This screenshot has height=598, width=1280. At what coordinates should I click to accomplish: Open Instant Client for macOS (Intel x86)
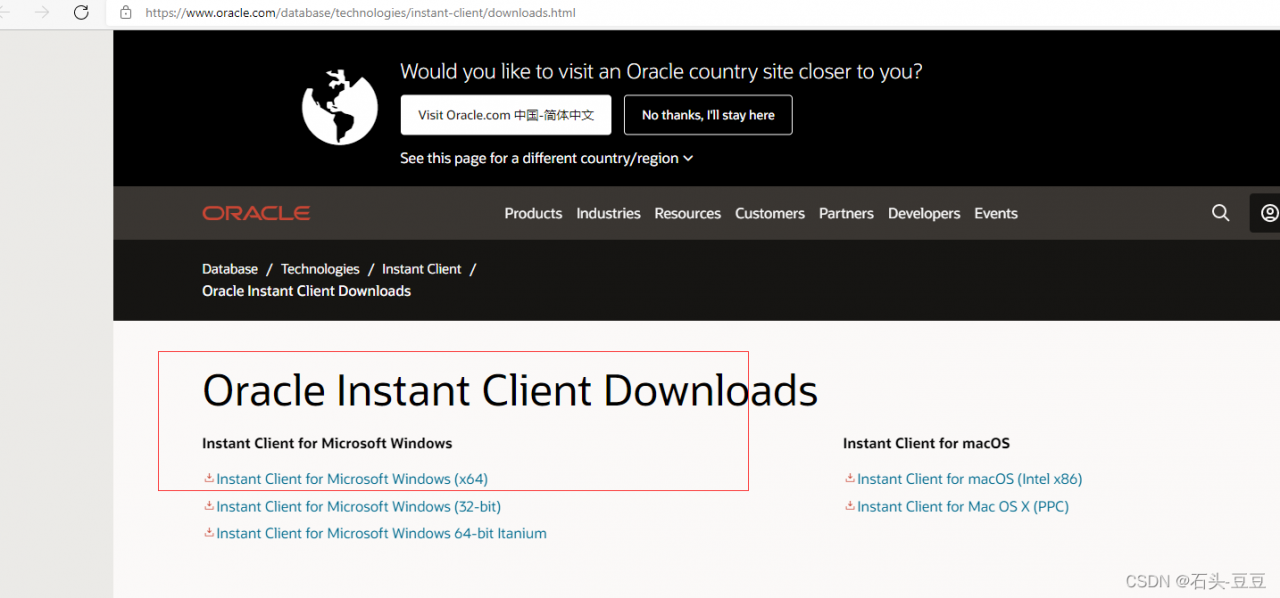[x=969, y=479]
